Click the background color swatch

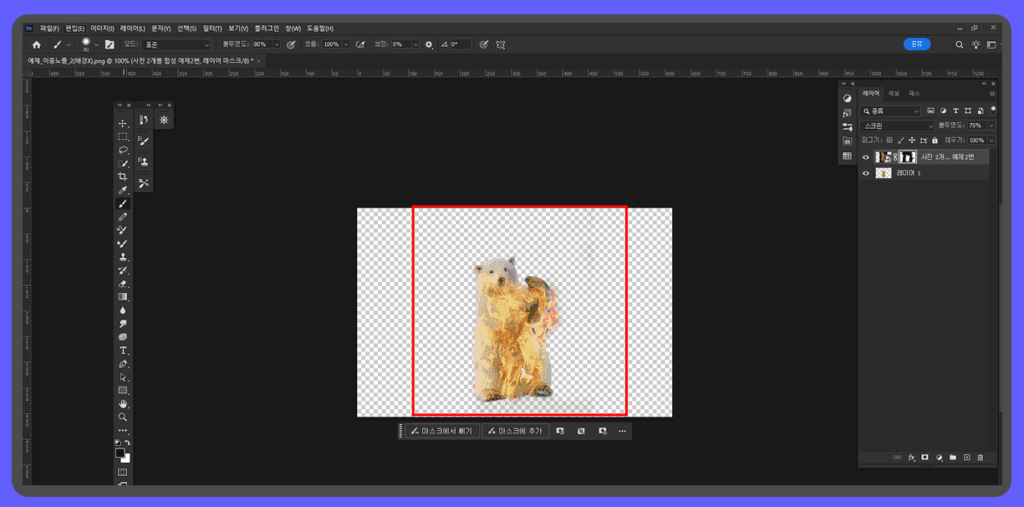point(125,458)
